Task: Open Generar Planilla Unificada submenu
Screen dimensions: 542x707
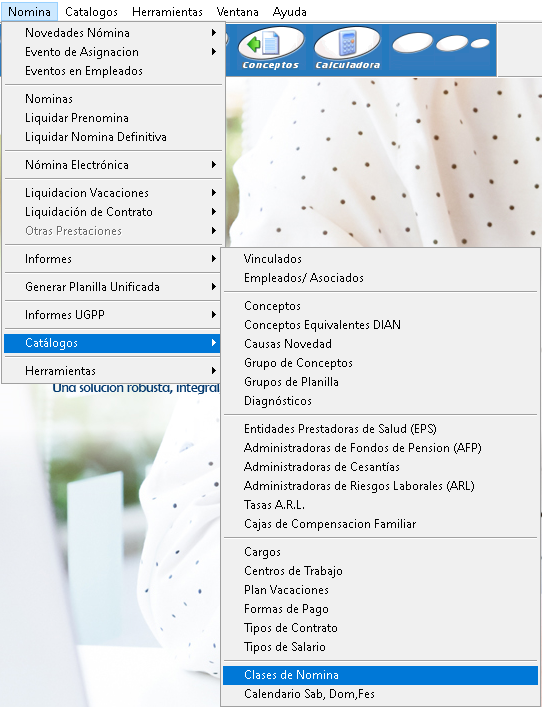Action: click(x=113, y=287)
